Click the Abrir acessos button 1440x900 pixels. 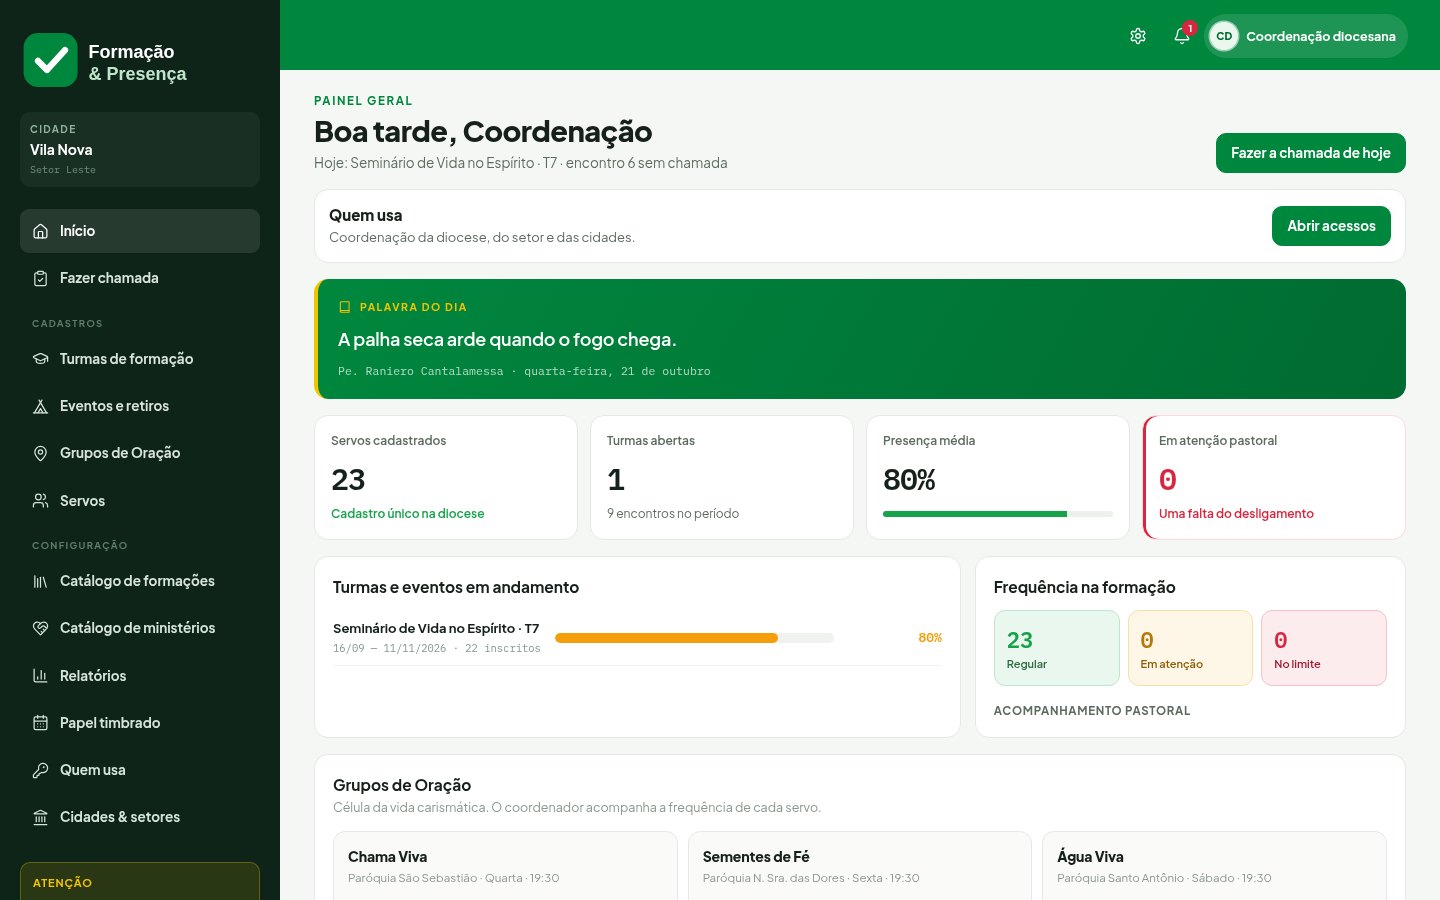(x=1331, y=226)
